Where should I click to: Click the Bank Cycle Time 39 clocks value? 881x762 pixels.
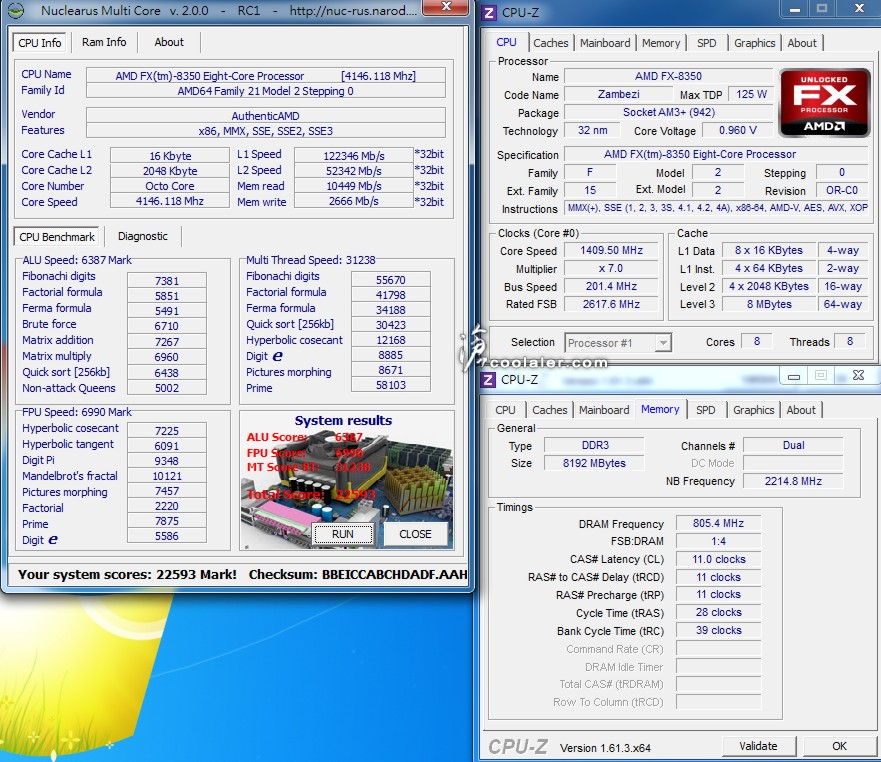[x=718, y=631]
